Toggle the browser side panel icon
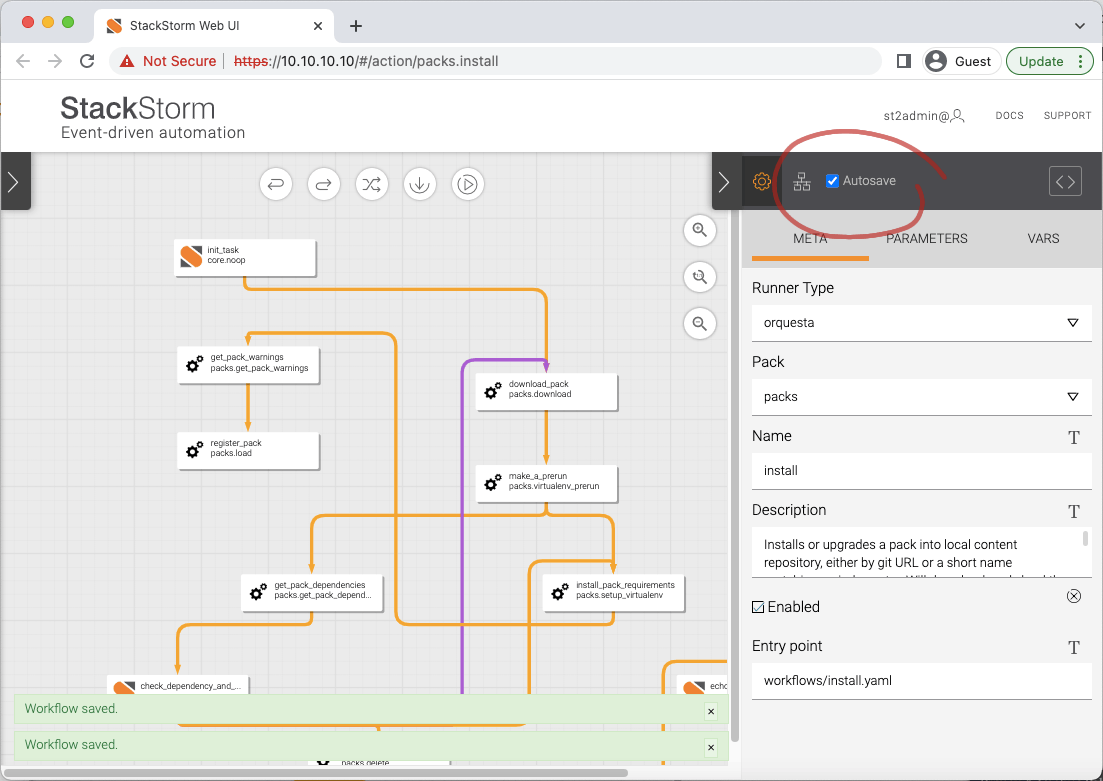Image resolution: width=1103 pixels, height=781 pixels. [x=904, y=61]
